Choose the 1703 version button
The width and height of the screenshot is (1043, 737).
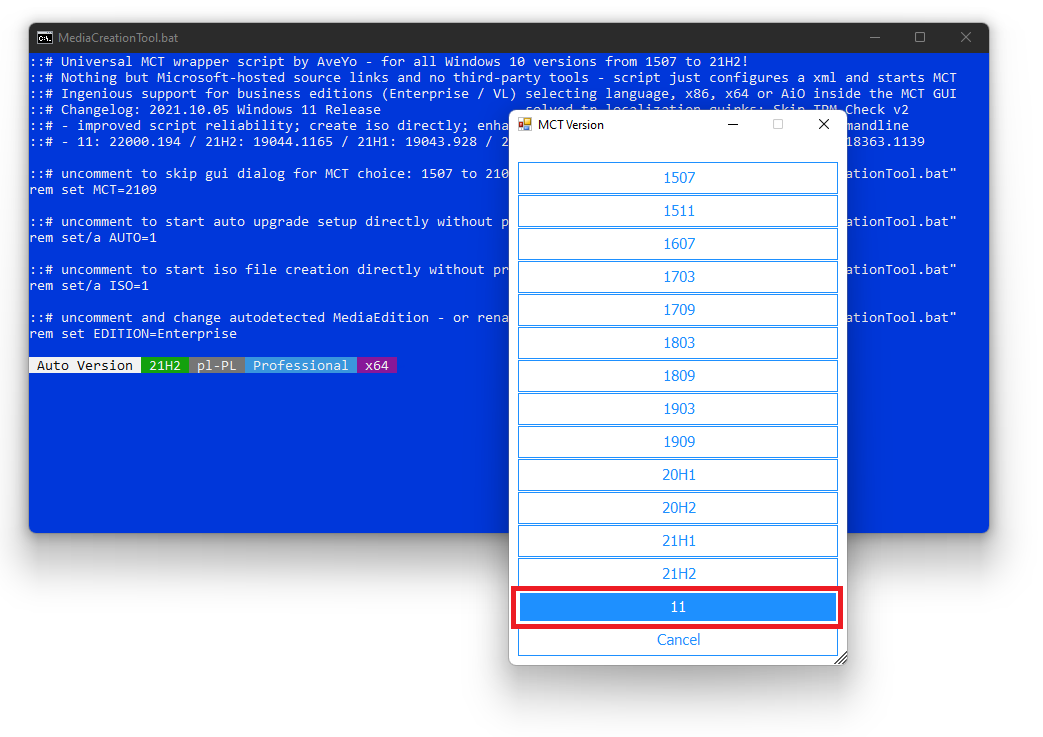(x=678, y=277)
